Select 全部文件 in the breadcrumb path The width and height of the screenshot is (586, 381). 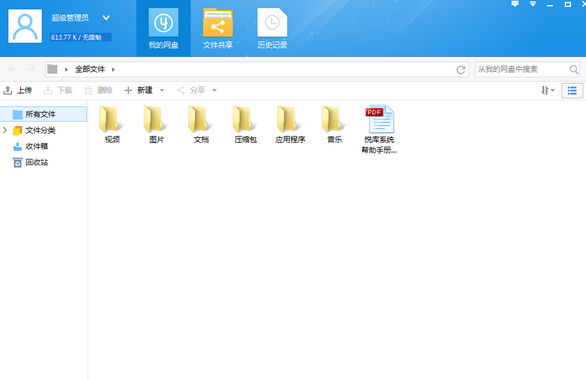tap(90, 69)
